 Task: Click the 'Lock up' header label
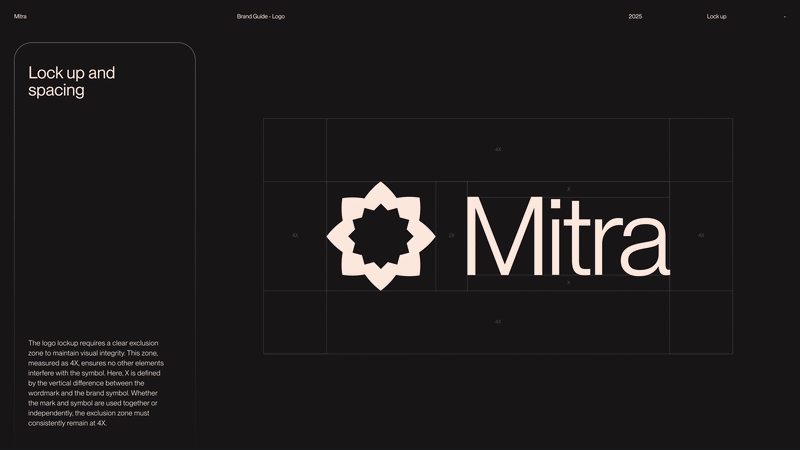[x=716, y=17]
